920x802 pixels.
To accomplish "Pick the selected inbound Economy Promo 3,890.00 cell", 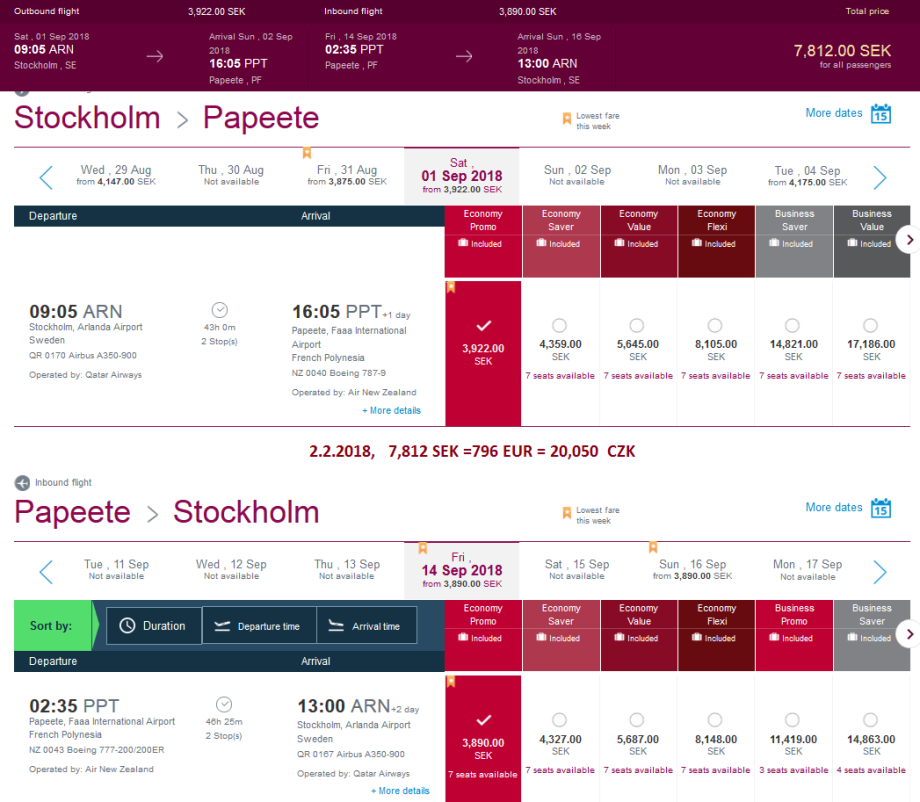I will point(483,738).
